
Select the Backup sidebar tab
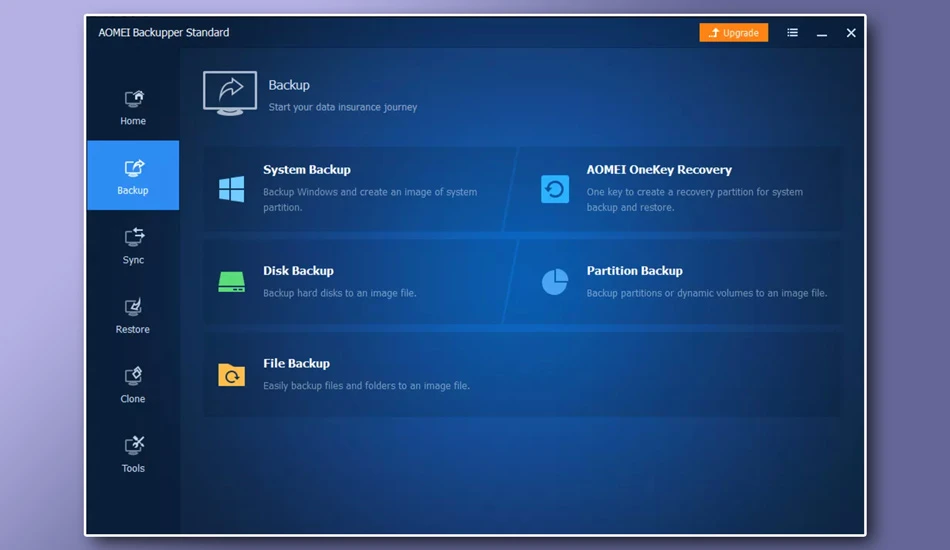coord(133,176)
